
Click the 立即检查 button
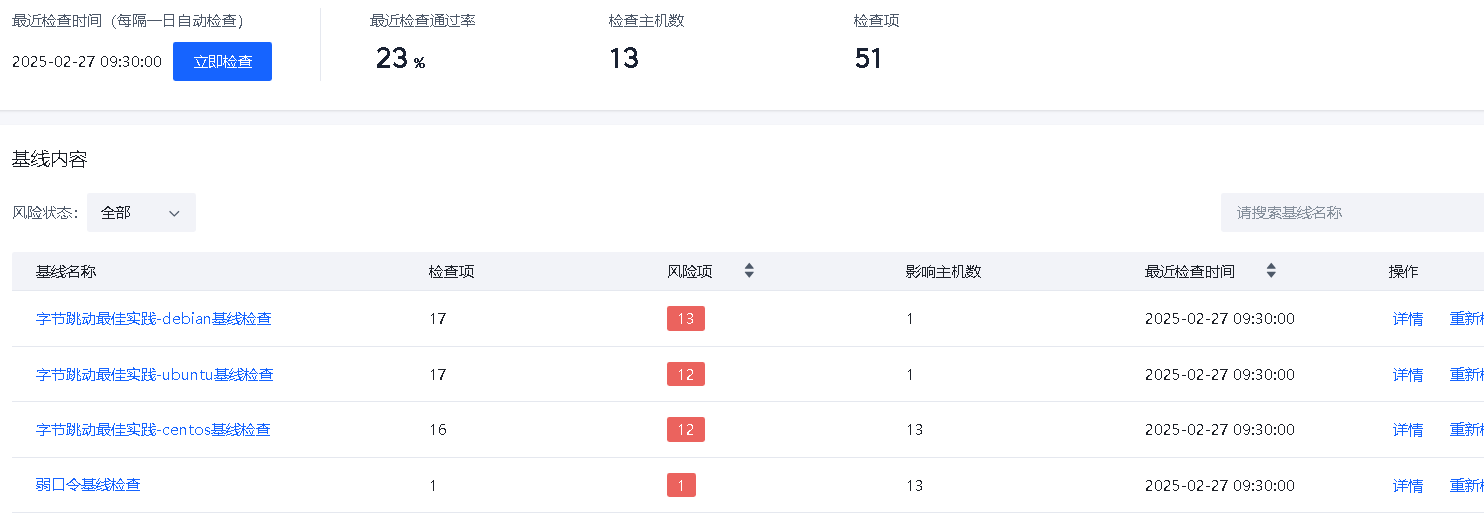coord(222,62)
